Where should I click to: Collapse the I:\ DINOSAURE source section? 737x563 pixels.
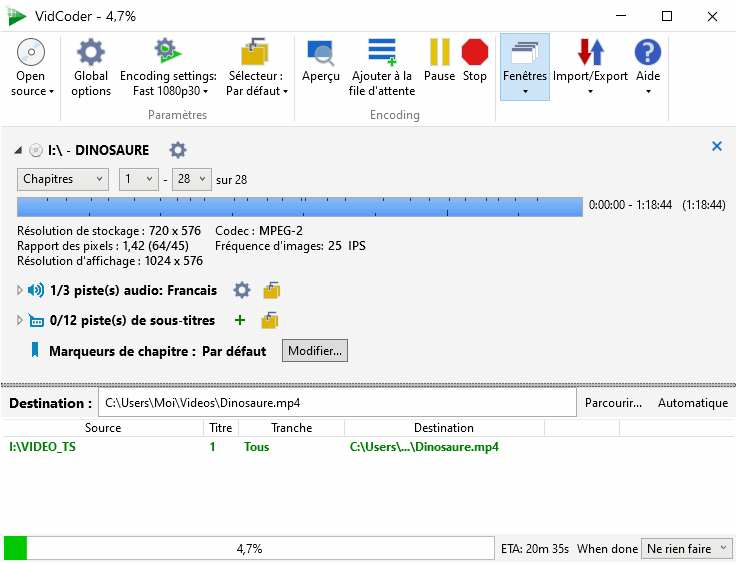(18, 150)
